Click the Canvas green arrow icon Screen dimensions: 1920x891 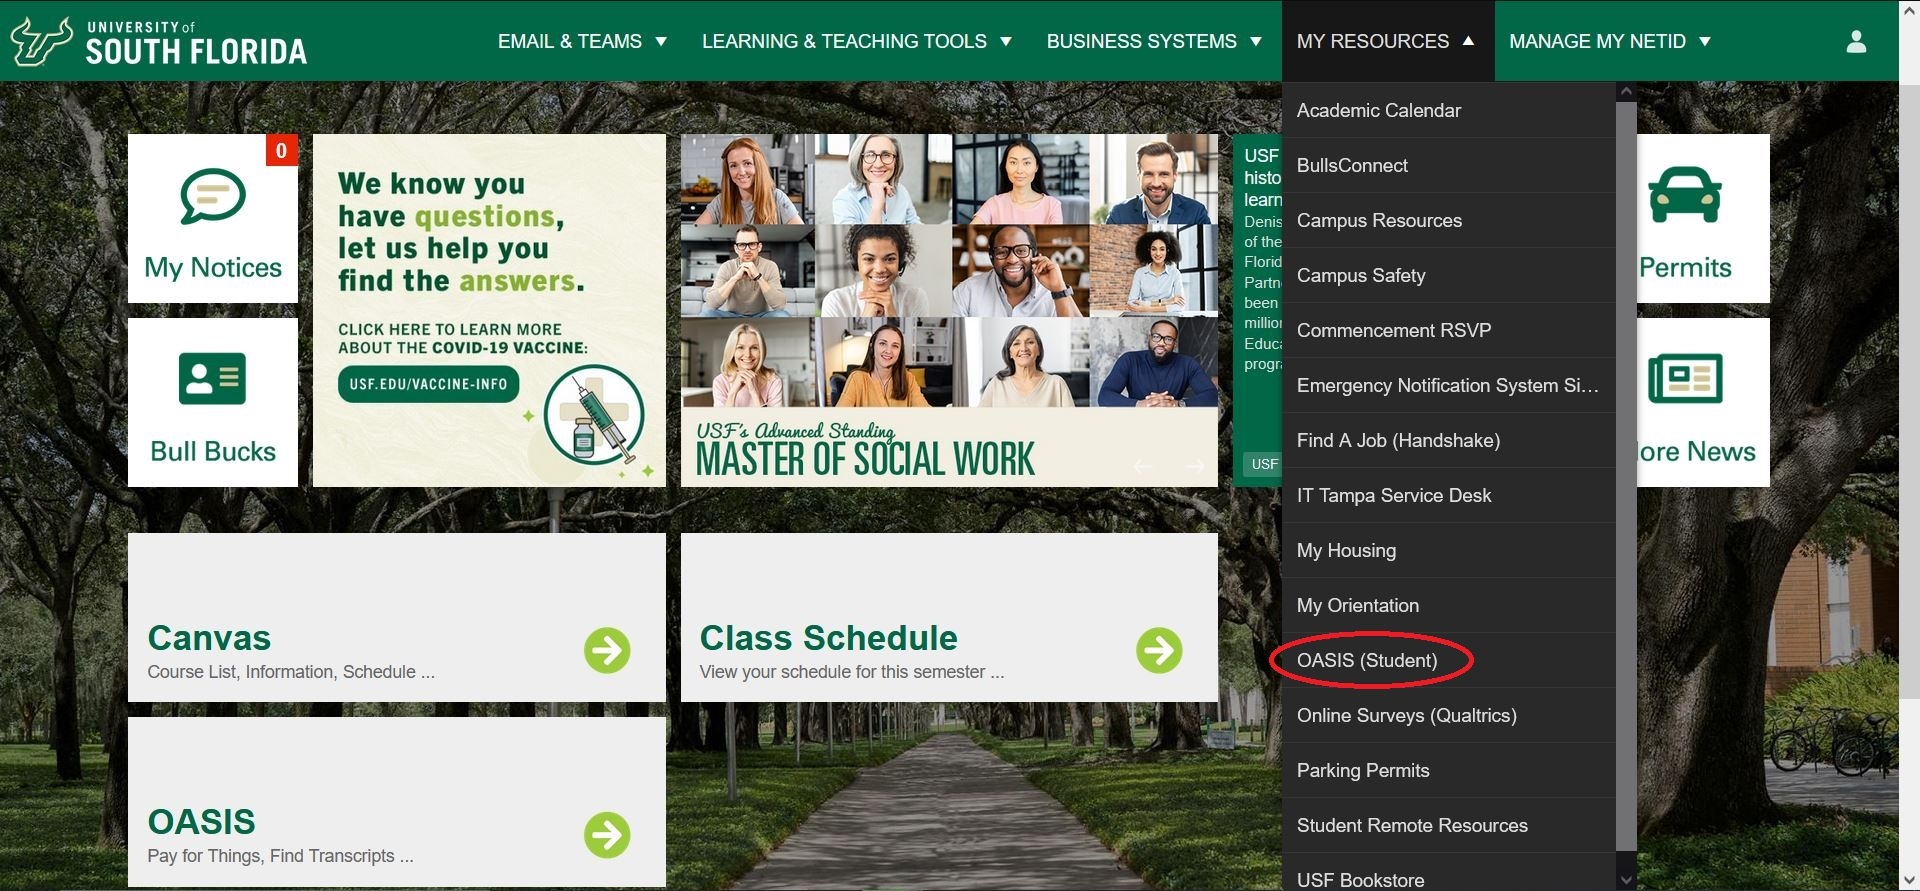click(607, 650)
